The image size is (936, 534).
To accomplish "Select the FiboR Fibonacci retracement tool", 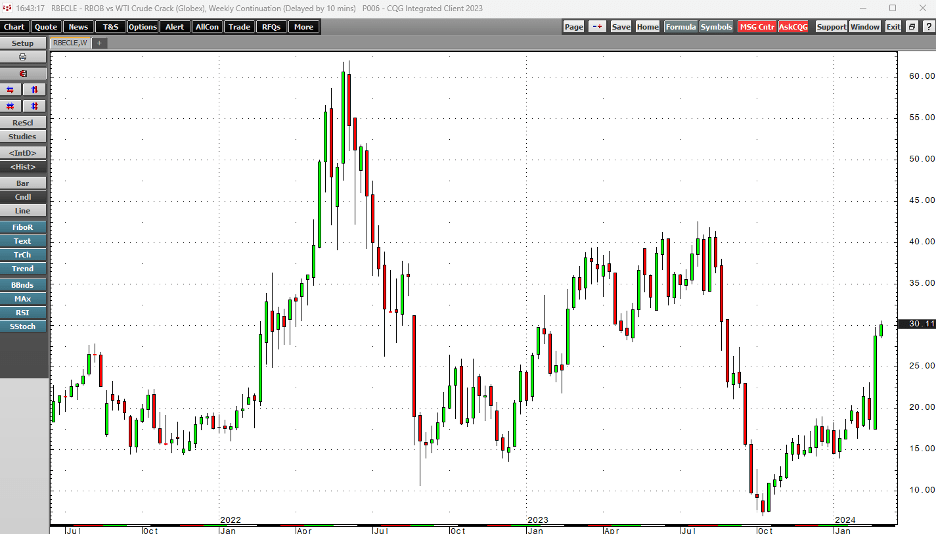I will 23,227.
